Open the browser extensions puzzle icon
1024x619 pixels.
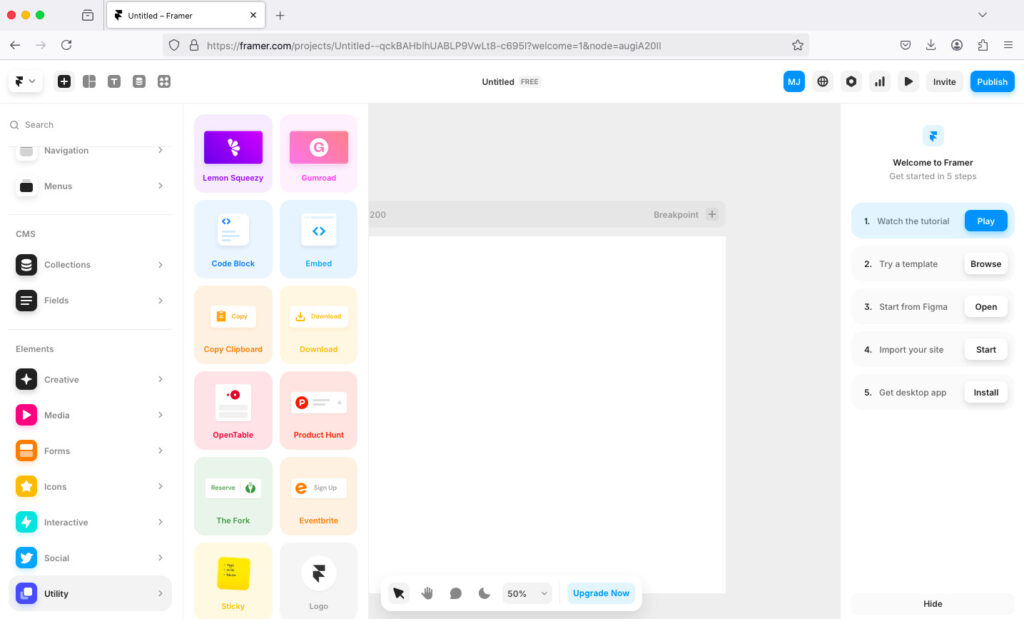pos(982,45)
